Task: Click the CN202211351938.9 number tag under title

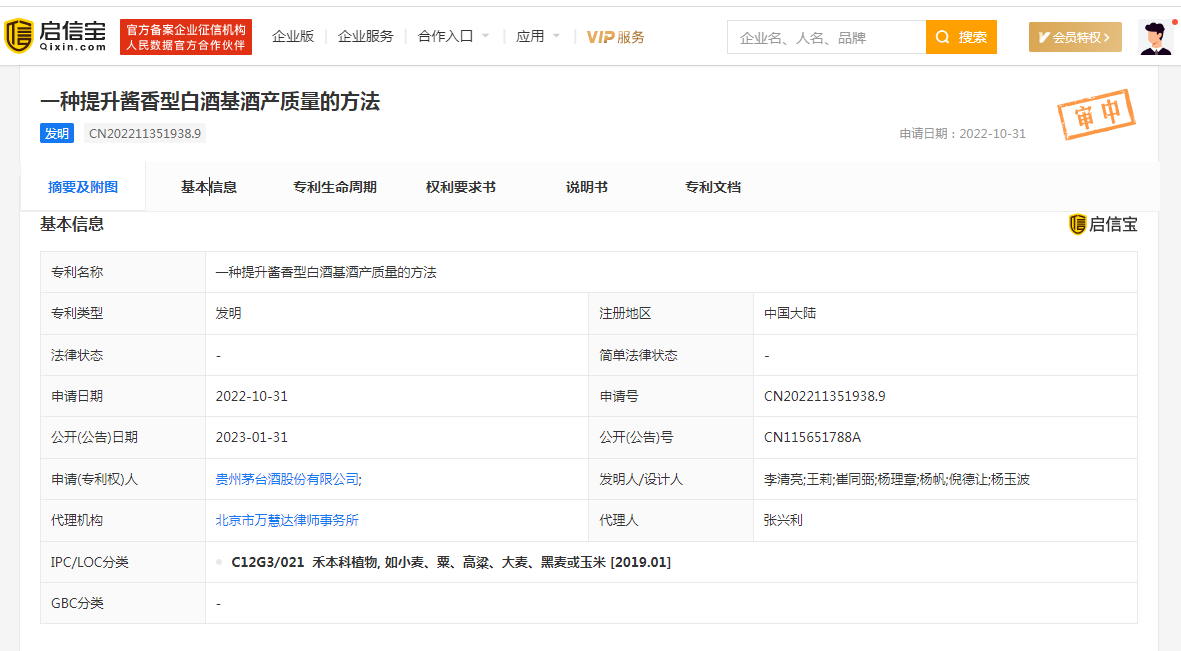Action: tap(145, 133)
